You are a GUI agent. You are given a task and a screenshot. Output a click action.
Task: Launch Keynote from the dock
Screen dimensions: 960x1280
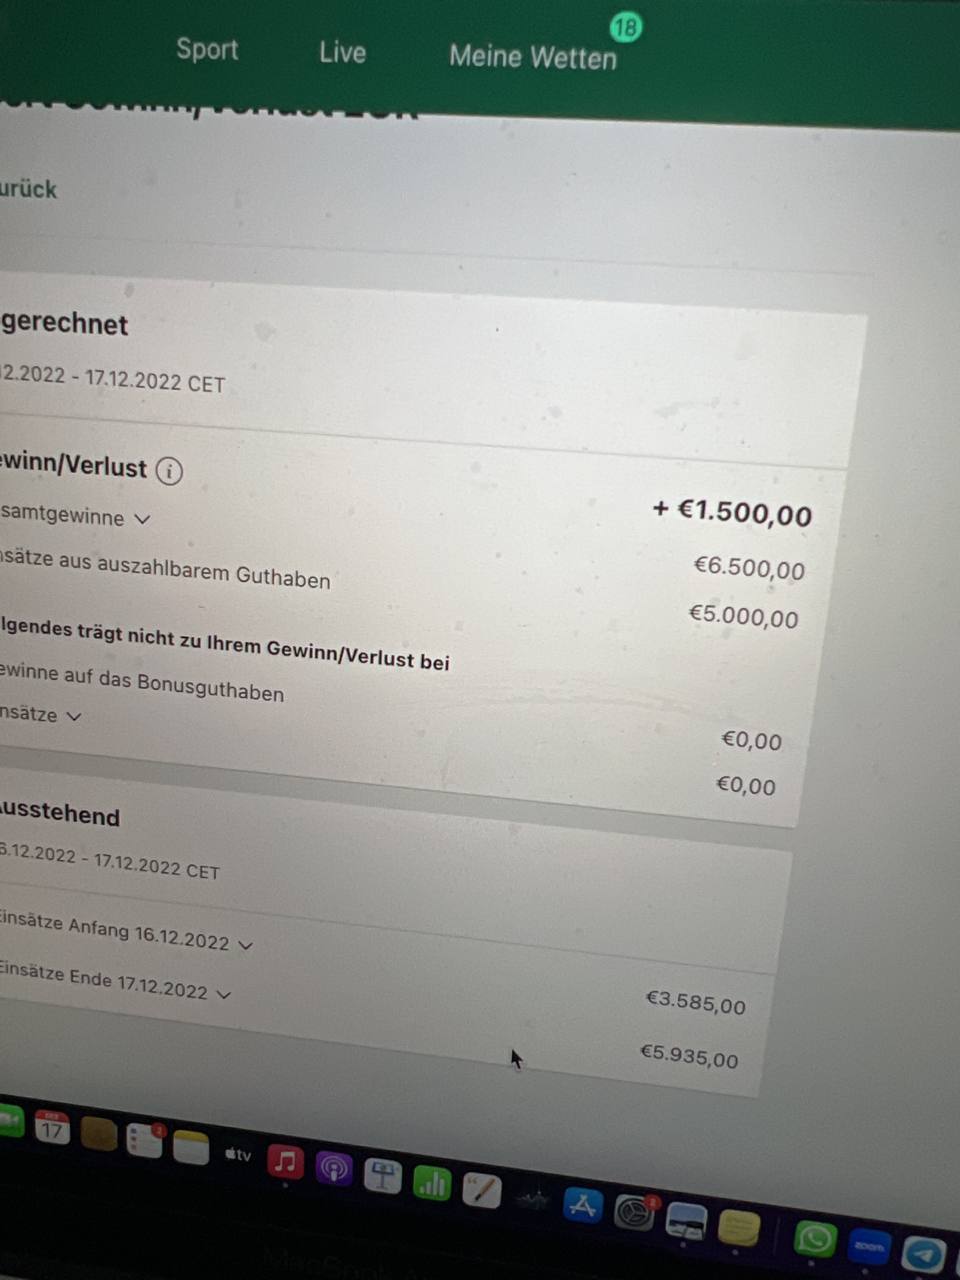tap(383, 1176)
